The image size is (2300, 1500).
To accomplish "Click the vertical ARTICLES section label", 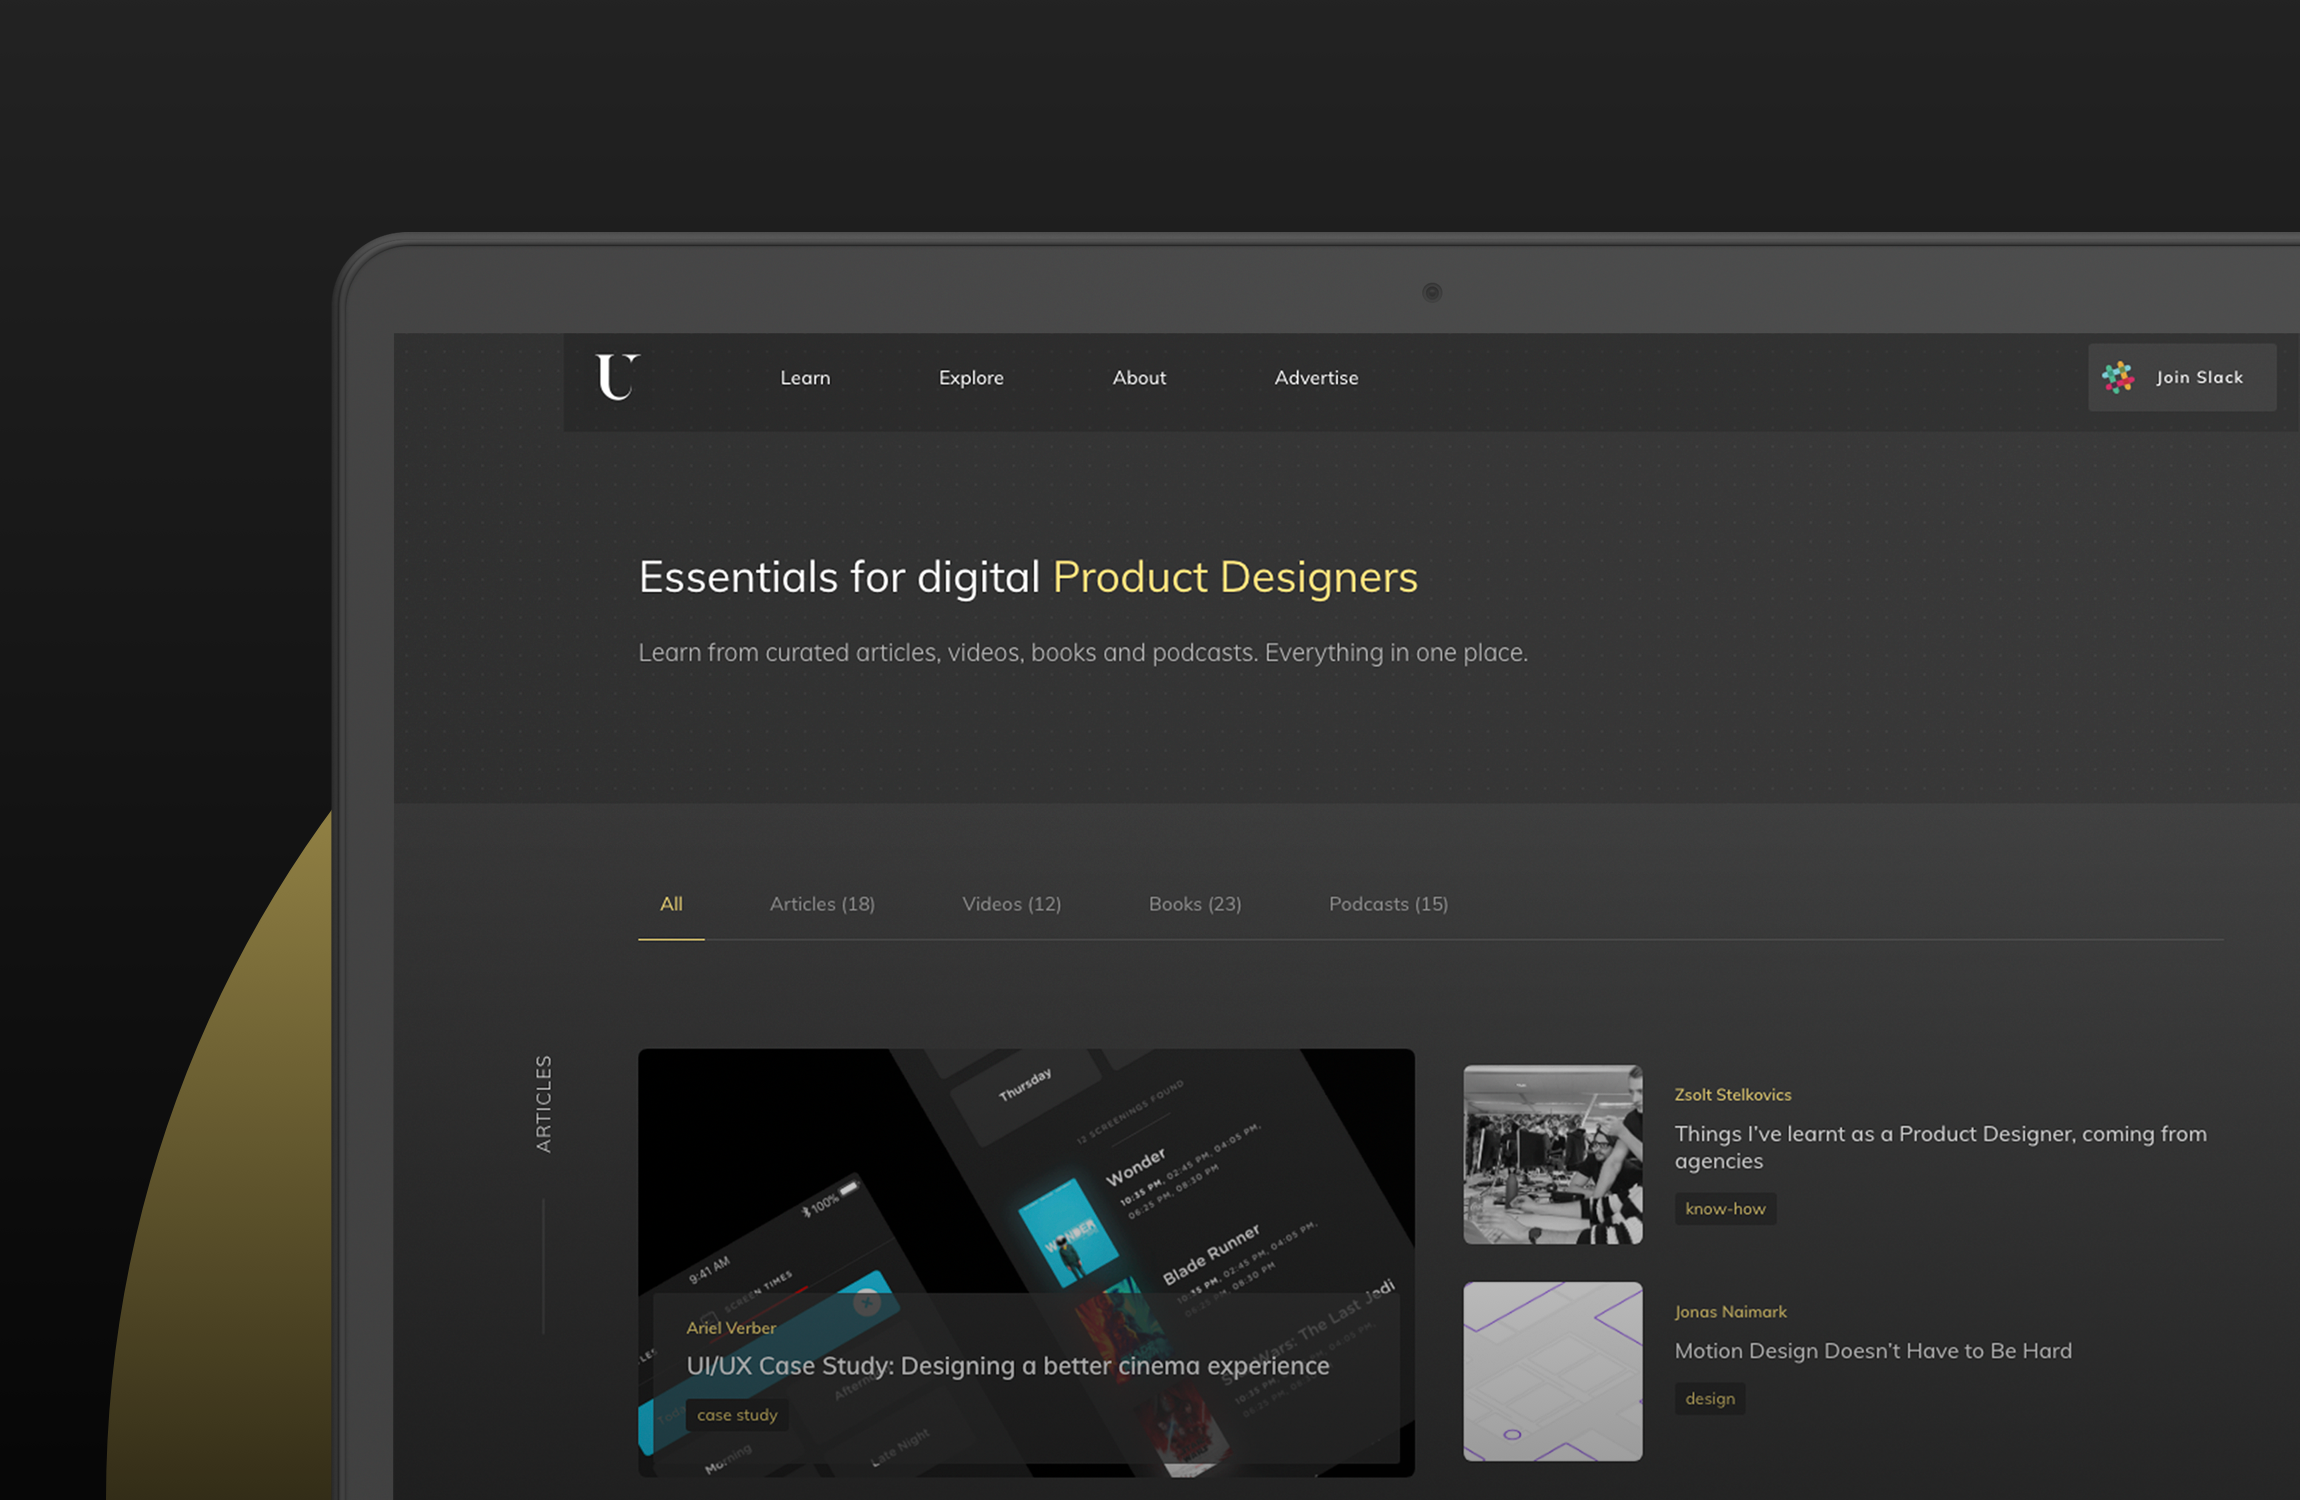I will [x=544, y=1104].
